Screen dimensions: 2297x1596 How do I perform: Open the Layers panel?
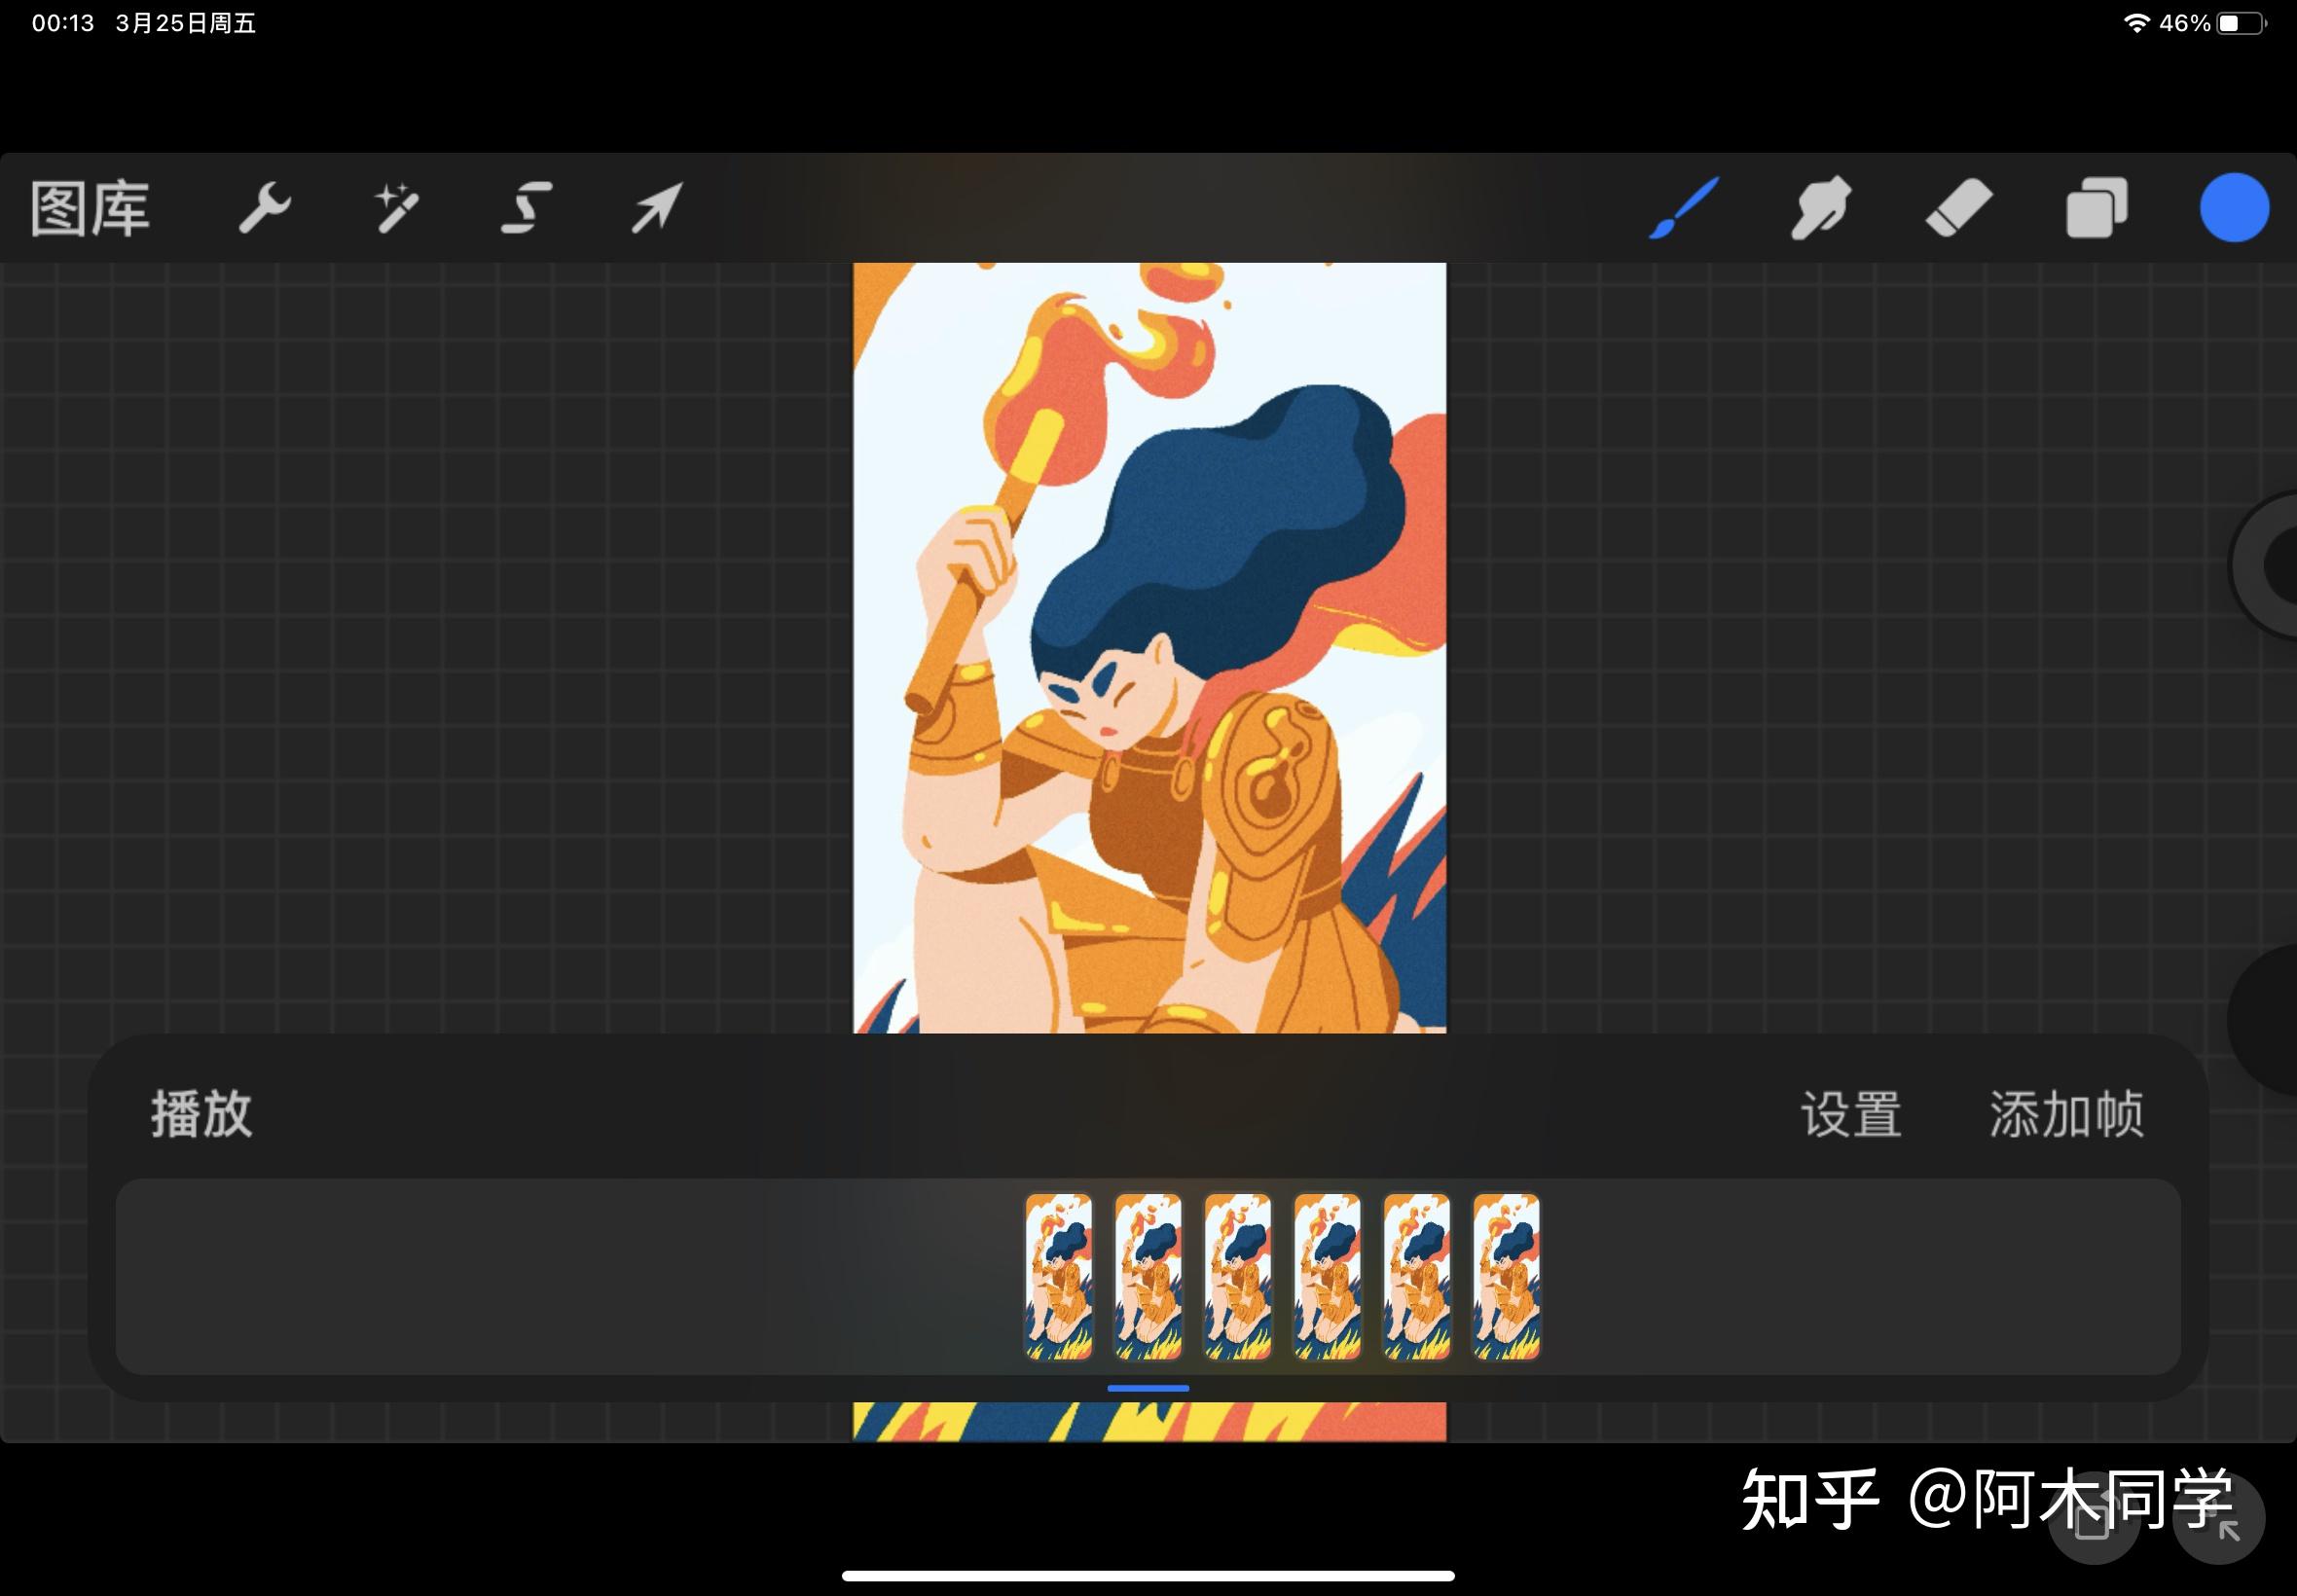(x=2096, y=208)
